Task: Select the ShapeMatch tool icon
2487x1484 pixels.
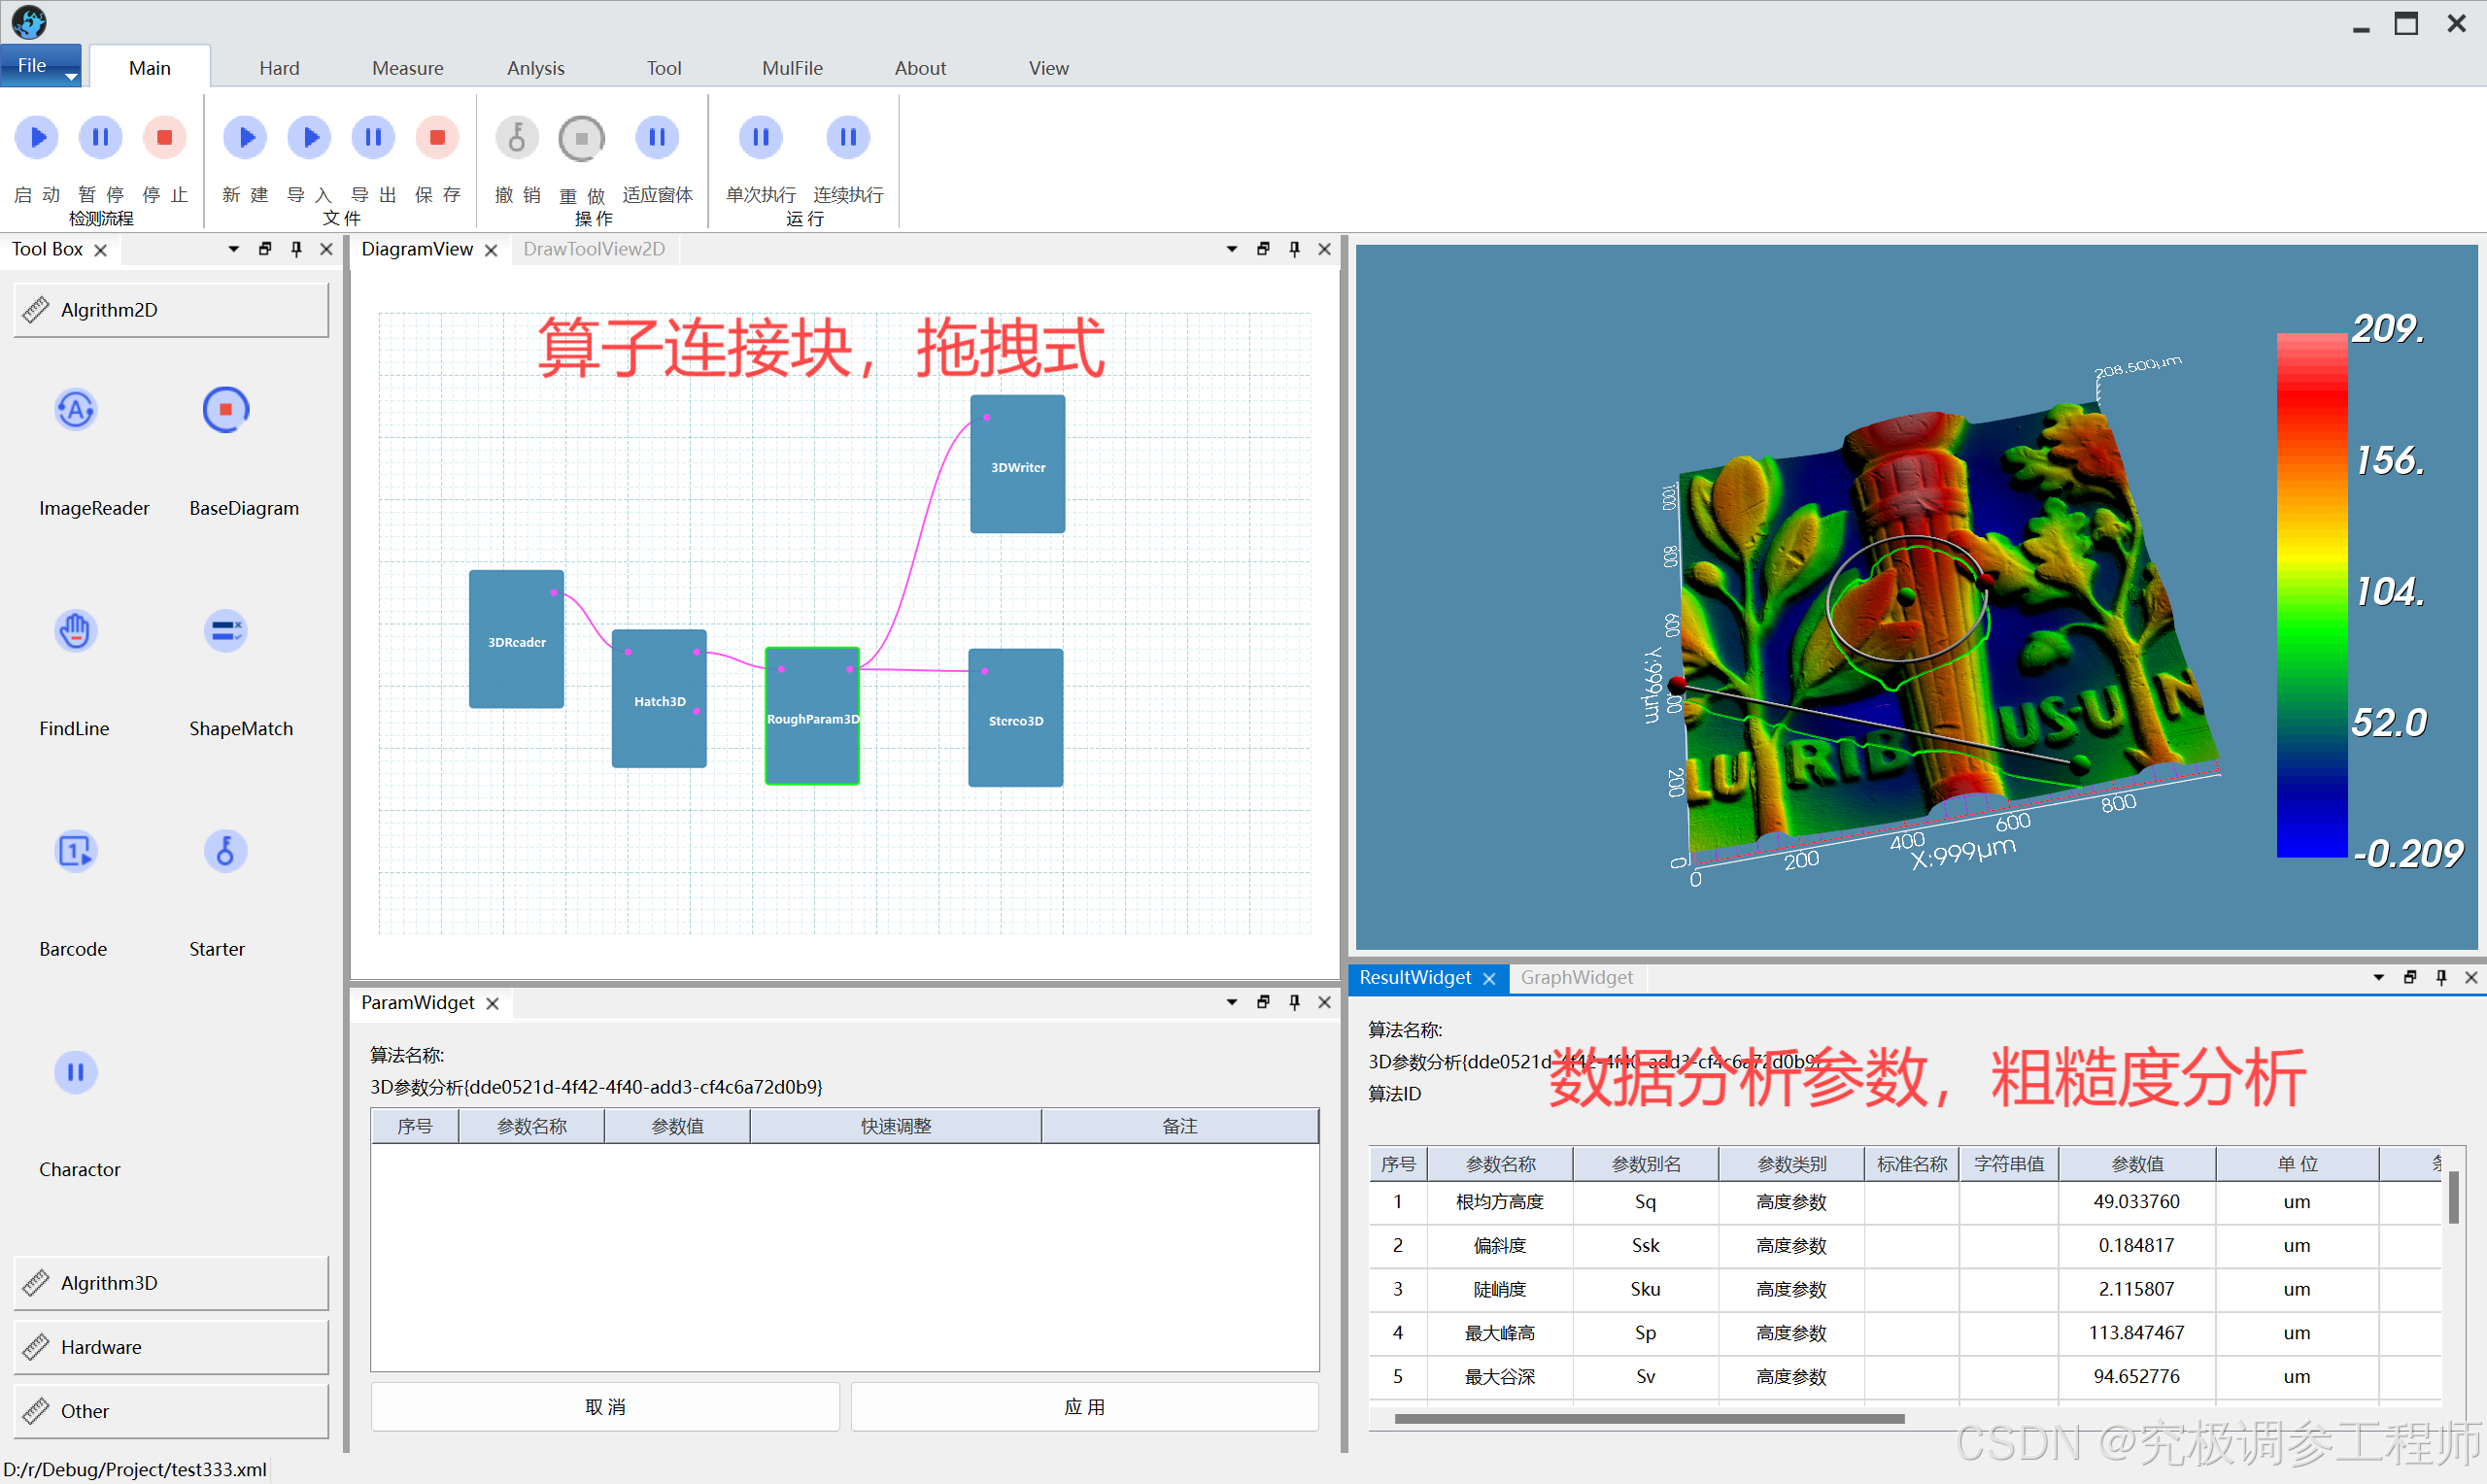Action: [225, 631]
